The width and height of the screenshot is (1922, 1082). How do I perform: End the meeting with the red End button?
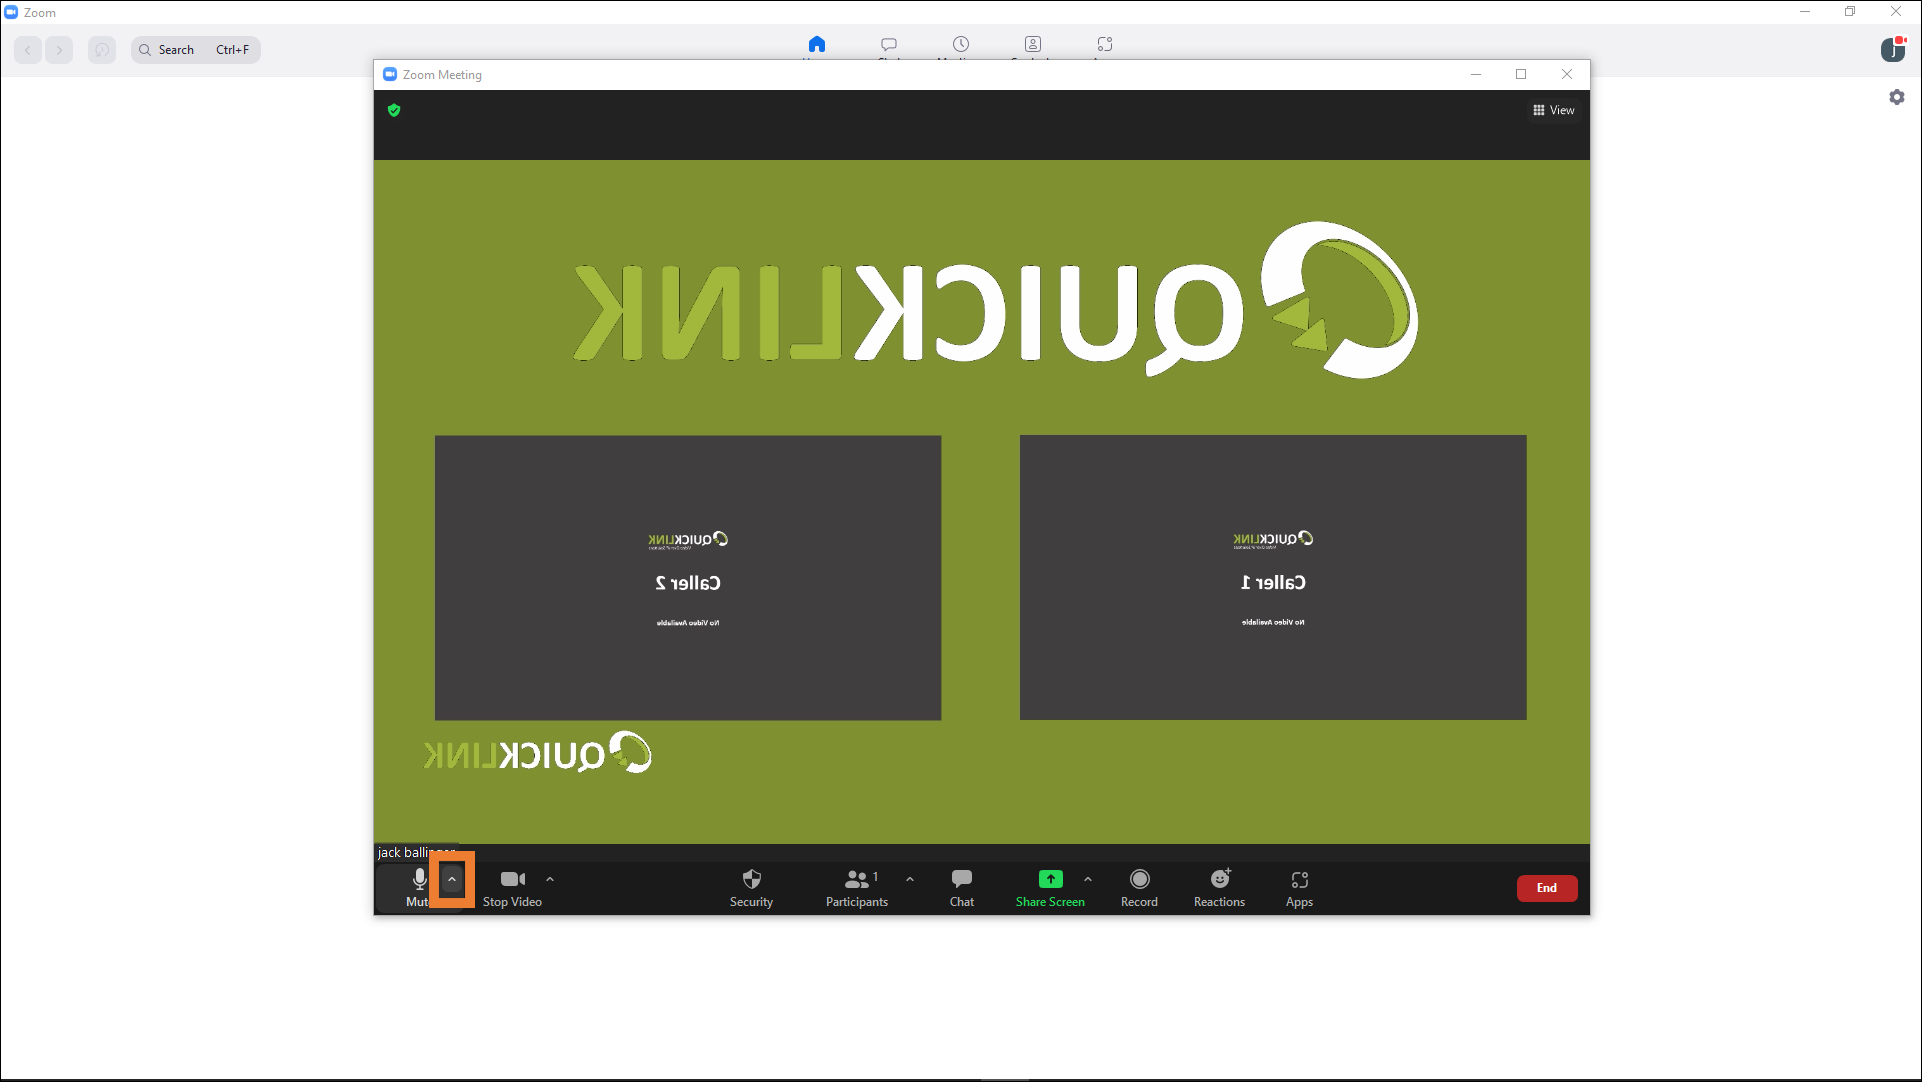[x=1547, y=888]
